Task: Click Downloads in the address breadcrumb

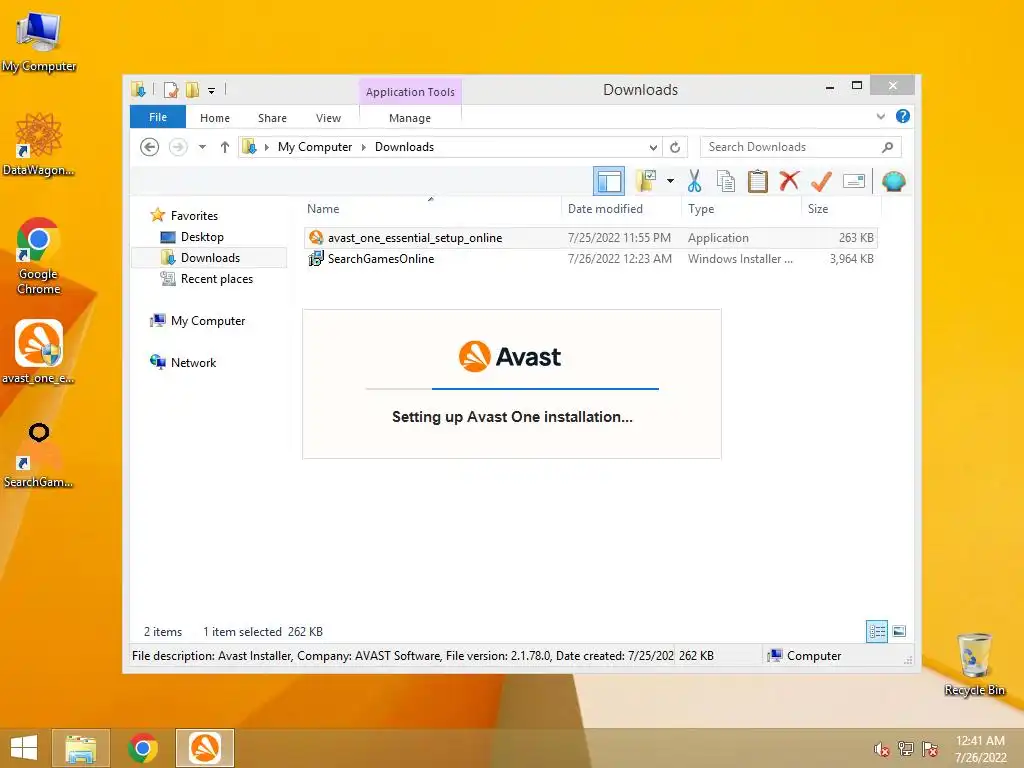Action: [404, 147]
